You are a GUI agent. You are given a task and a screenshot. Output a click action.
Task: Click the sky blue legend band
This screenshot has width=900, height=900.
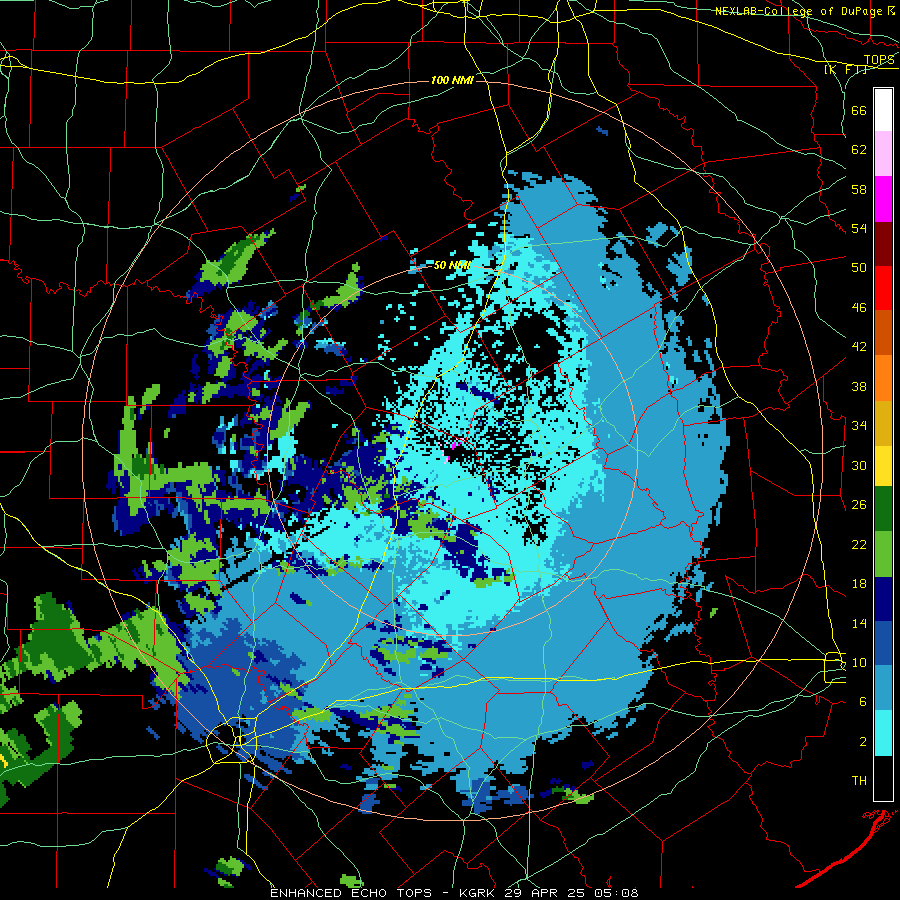(x=883, y=688)
